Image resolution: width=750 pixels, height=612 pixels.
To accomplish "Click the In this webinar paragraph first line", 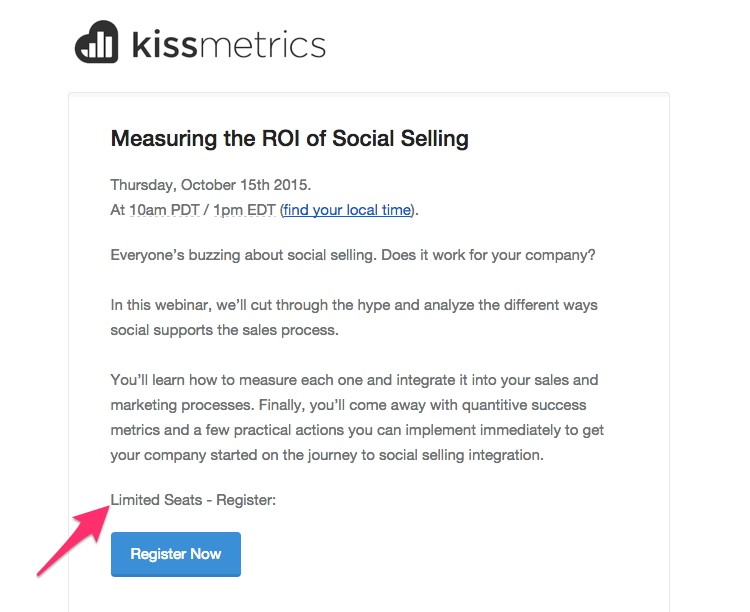I will click(x=354, y=305).
